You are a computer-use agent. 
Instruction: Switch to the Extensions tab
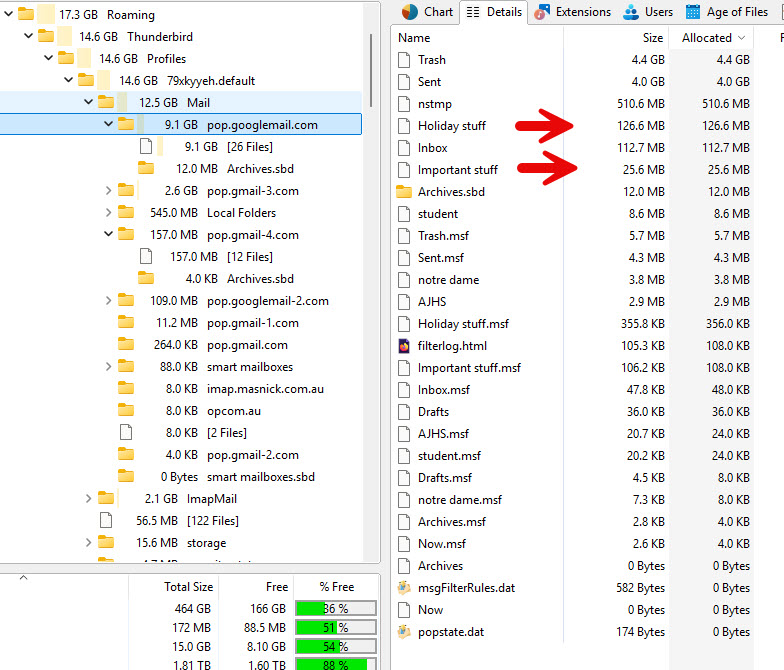click(x=572, y=12)
